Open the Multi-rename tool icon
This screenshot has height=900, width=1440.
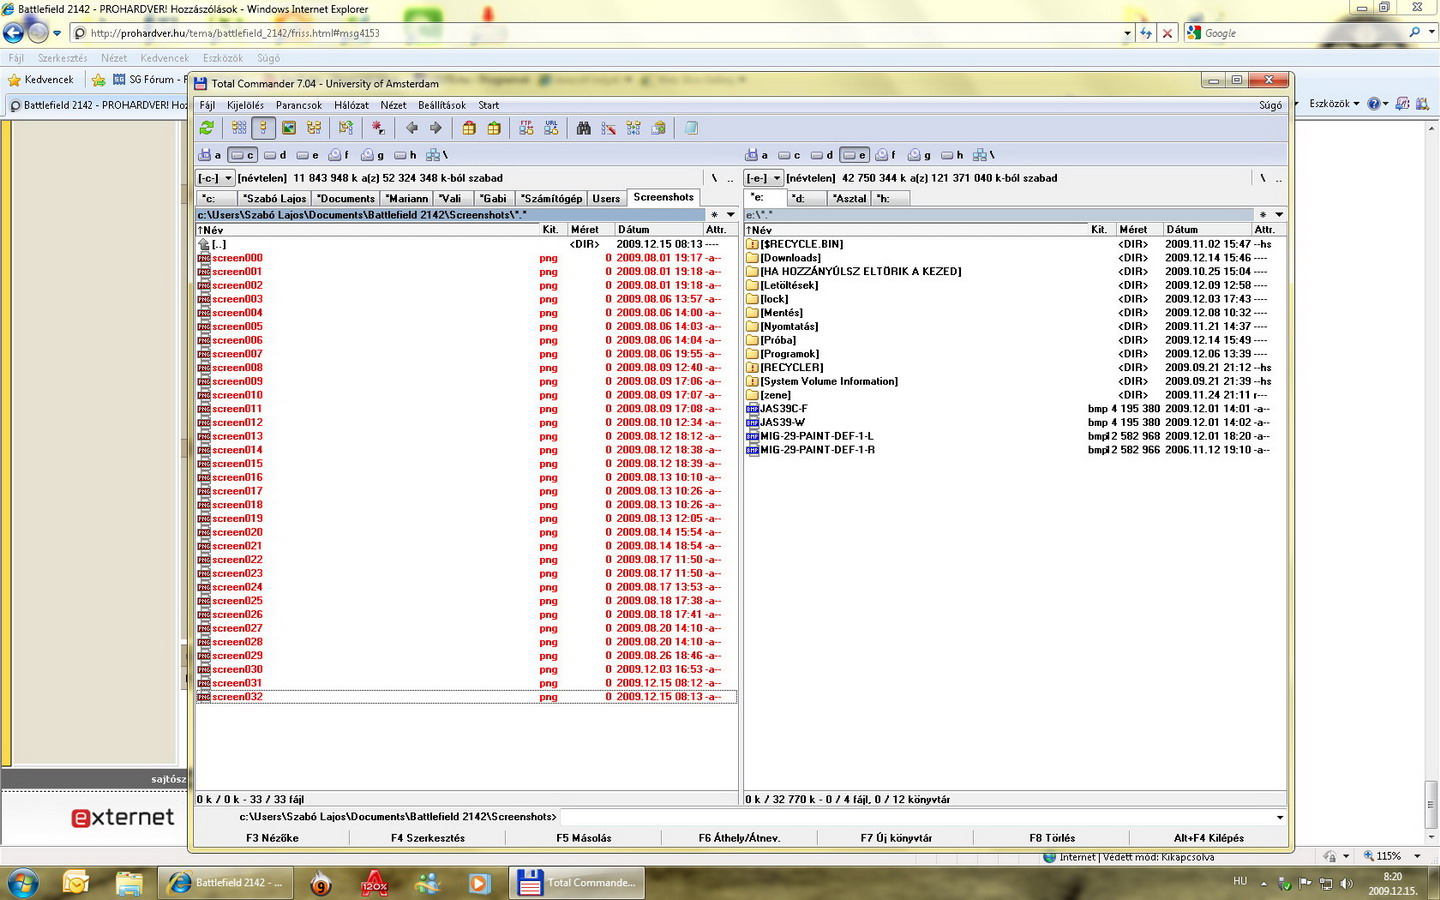coord(608,128)
